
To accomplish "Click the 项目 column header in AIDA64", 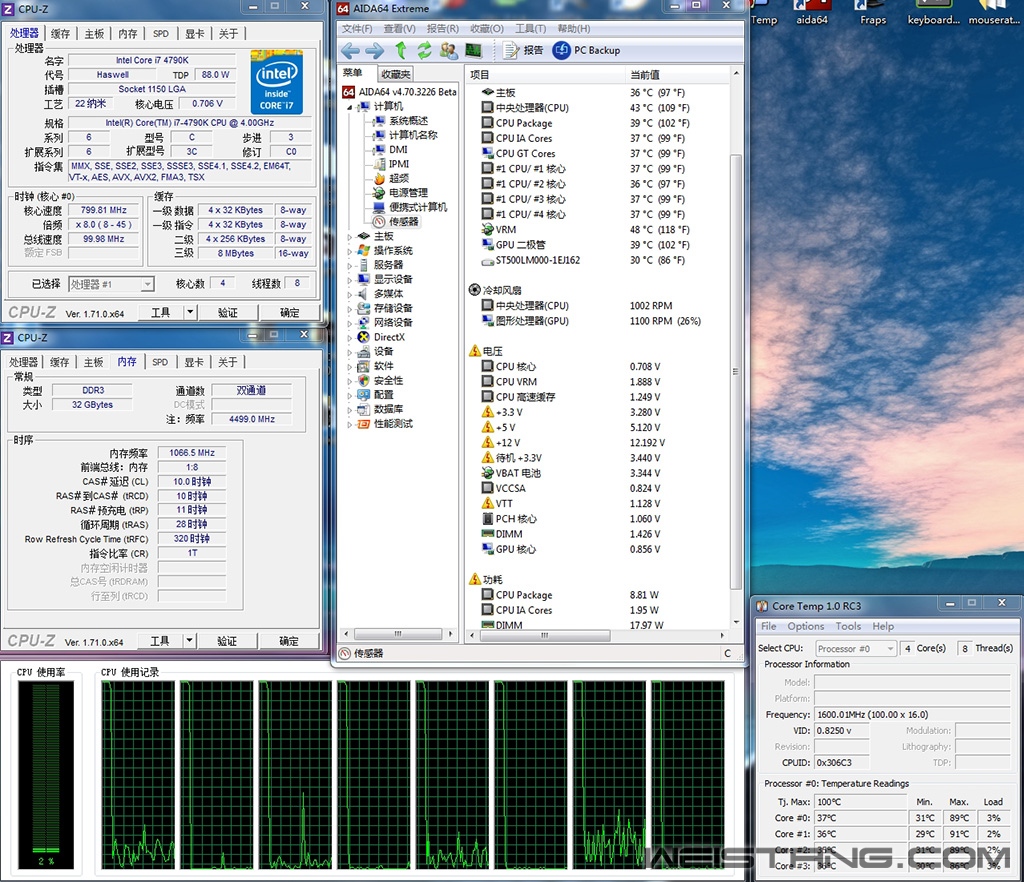I will point(545,74).
